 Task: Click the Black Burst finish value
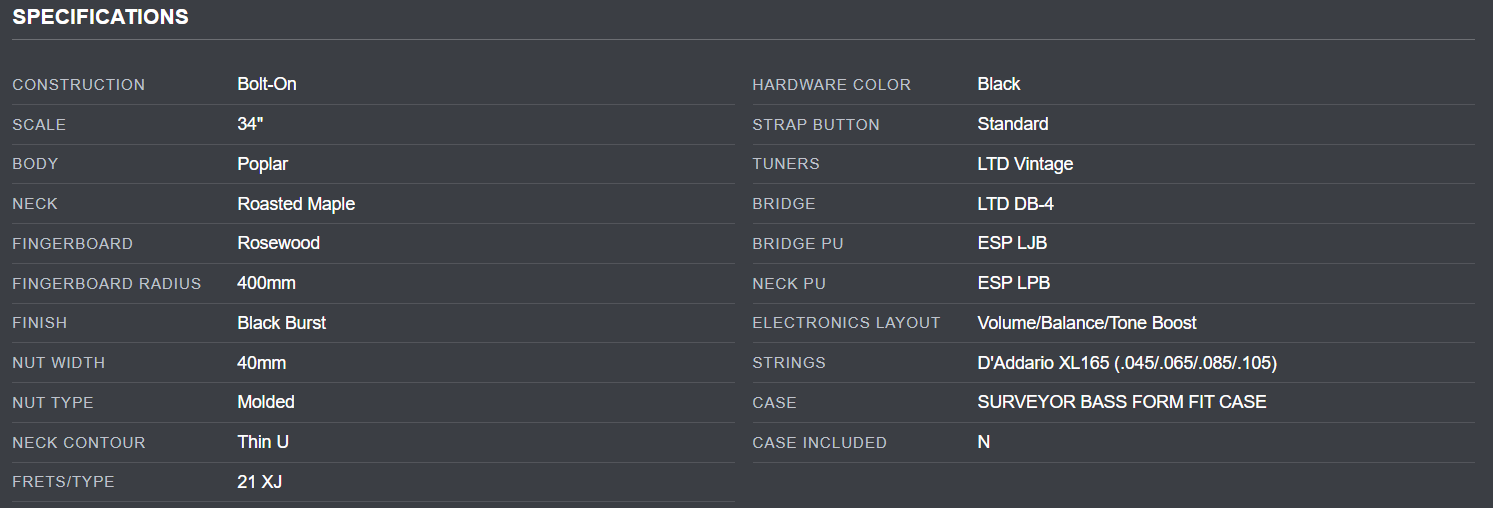click(281, 323)
